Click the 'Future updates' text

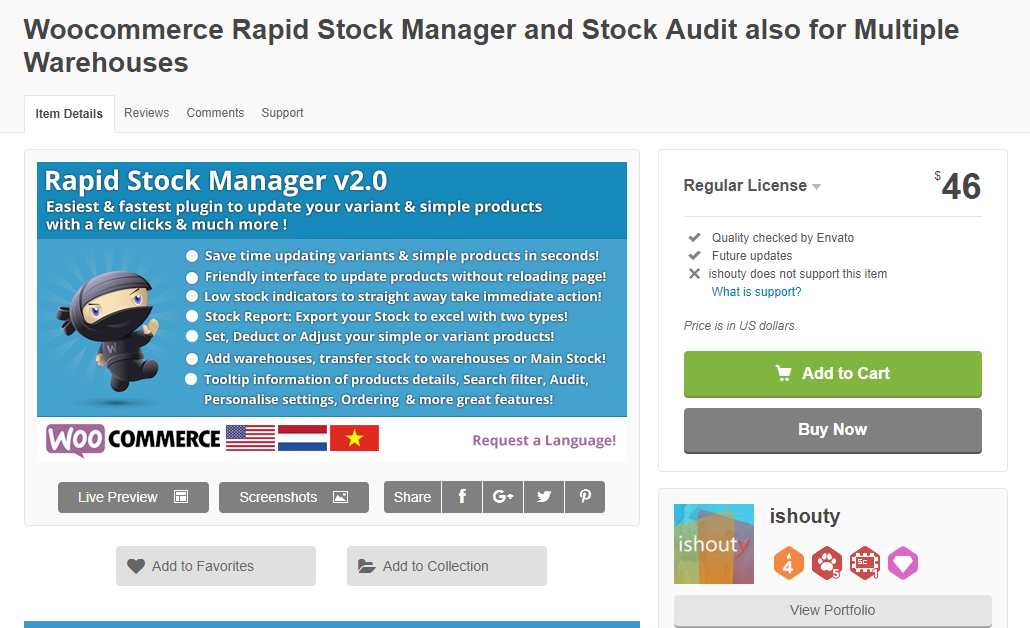[751, 256]
